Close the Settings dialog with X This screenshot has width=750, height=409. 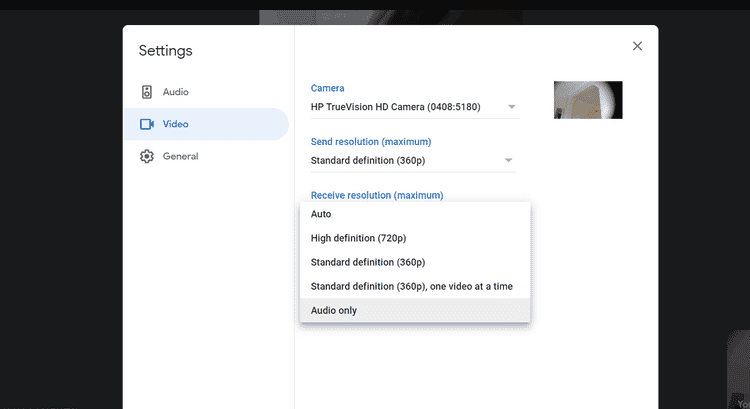637,46
